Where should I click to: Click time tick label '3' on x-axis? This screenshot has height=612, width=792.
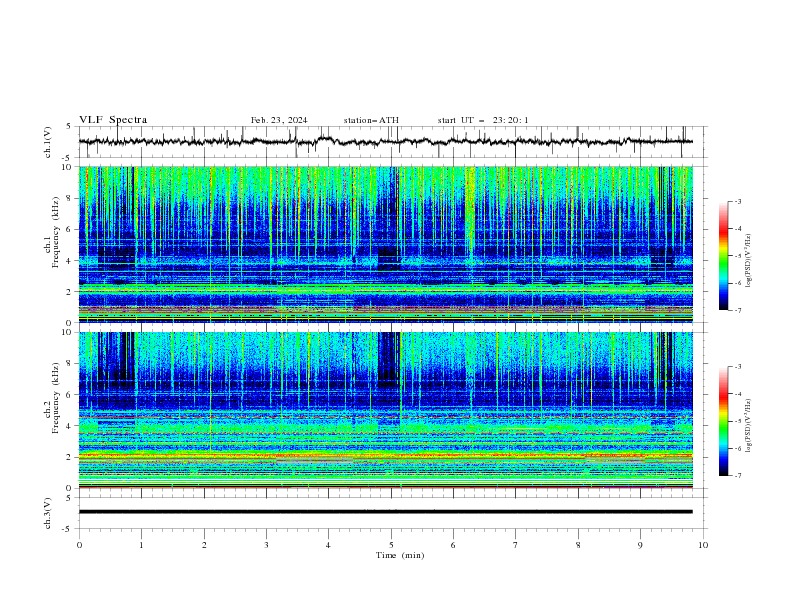click(x=266, y=545)
